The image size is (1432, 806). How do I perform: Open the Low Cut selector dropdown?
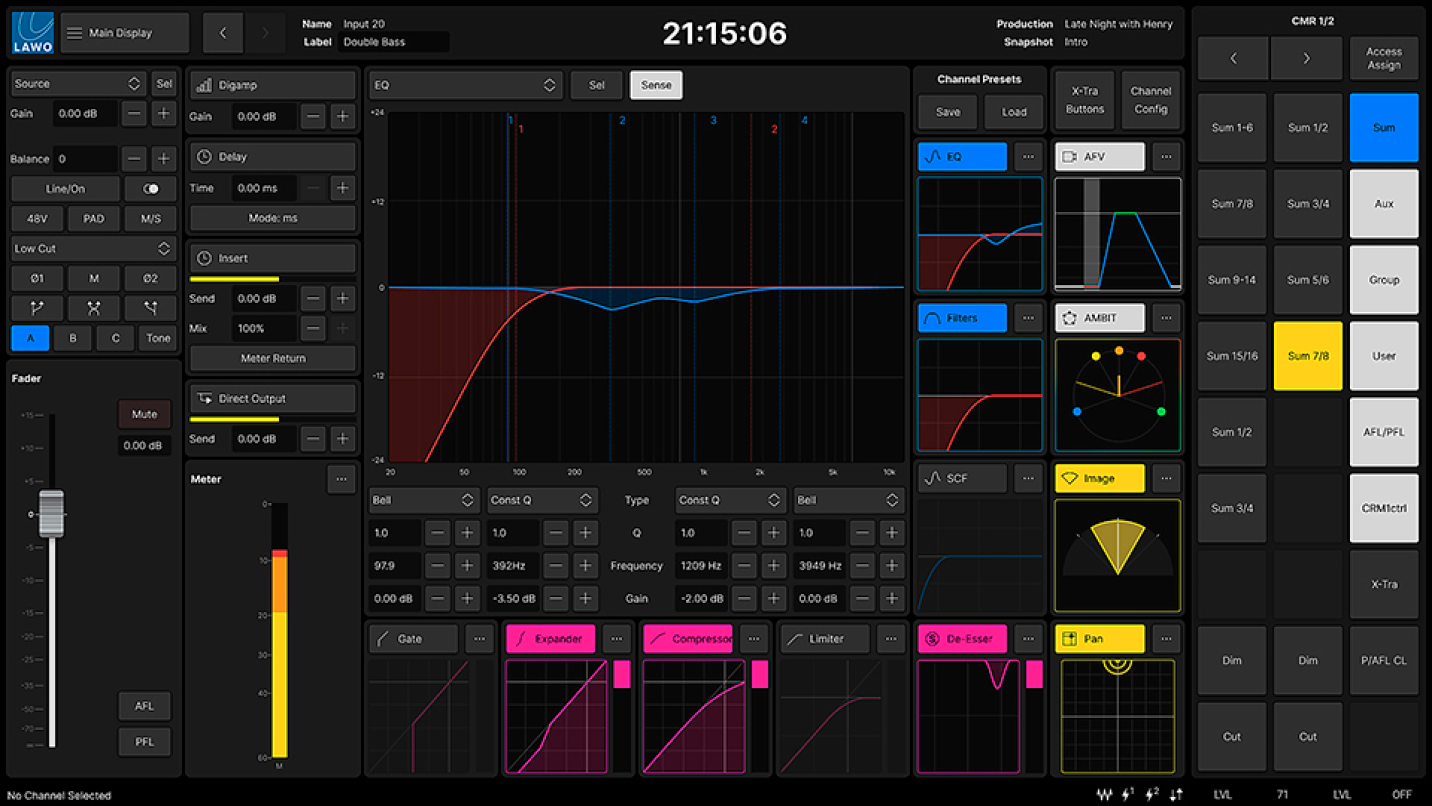[92, 248]
